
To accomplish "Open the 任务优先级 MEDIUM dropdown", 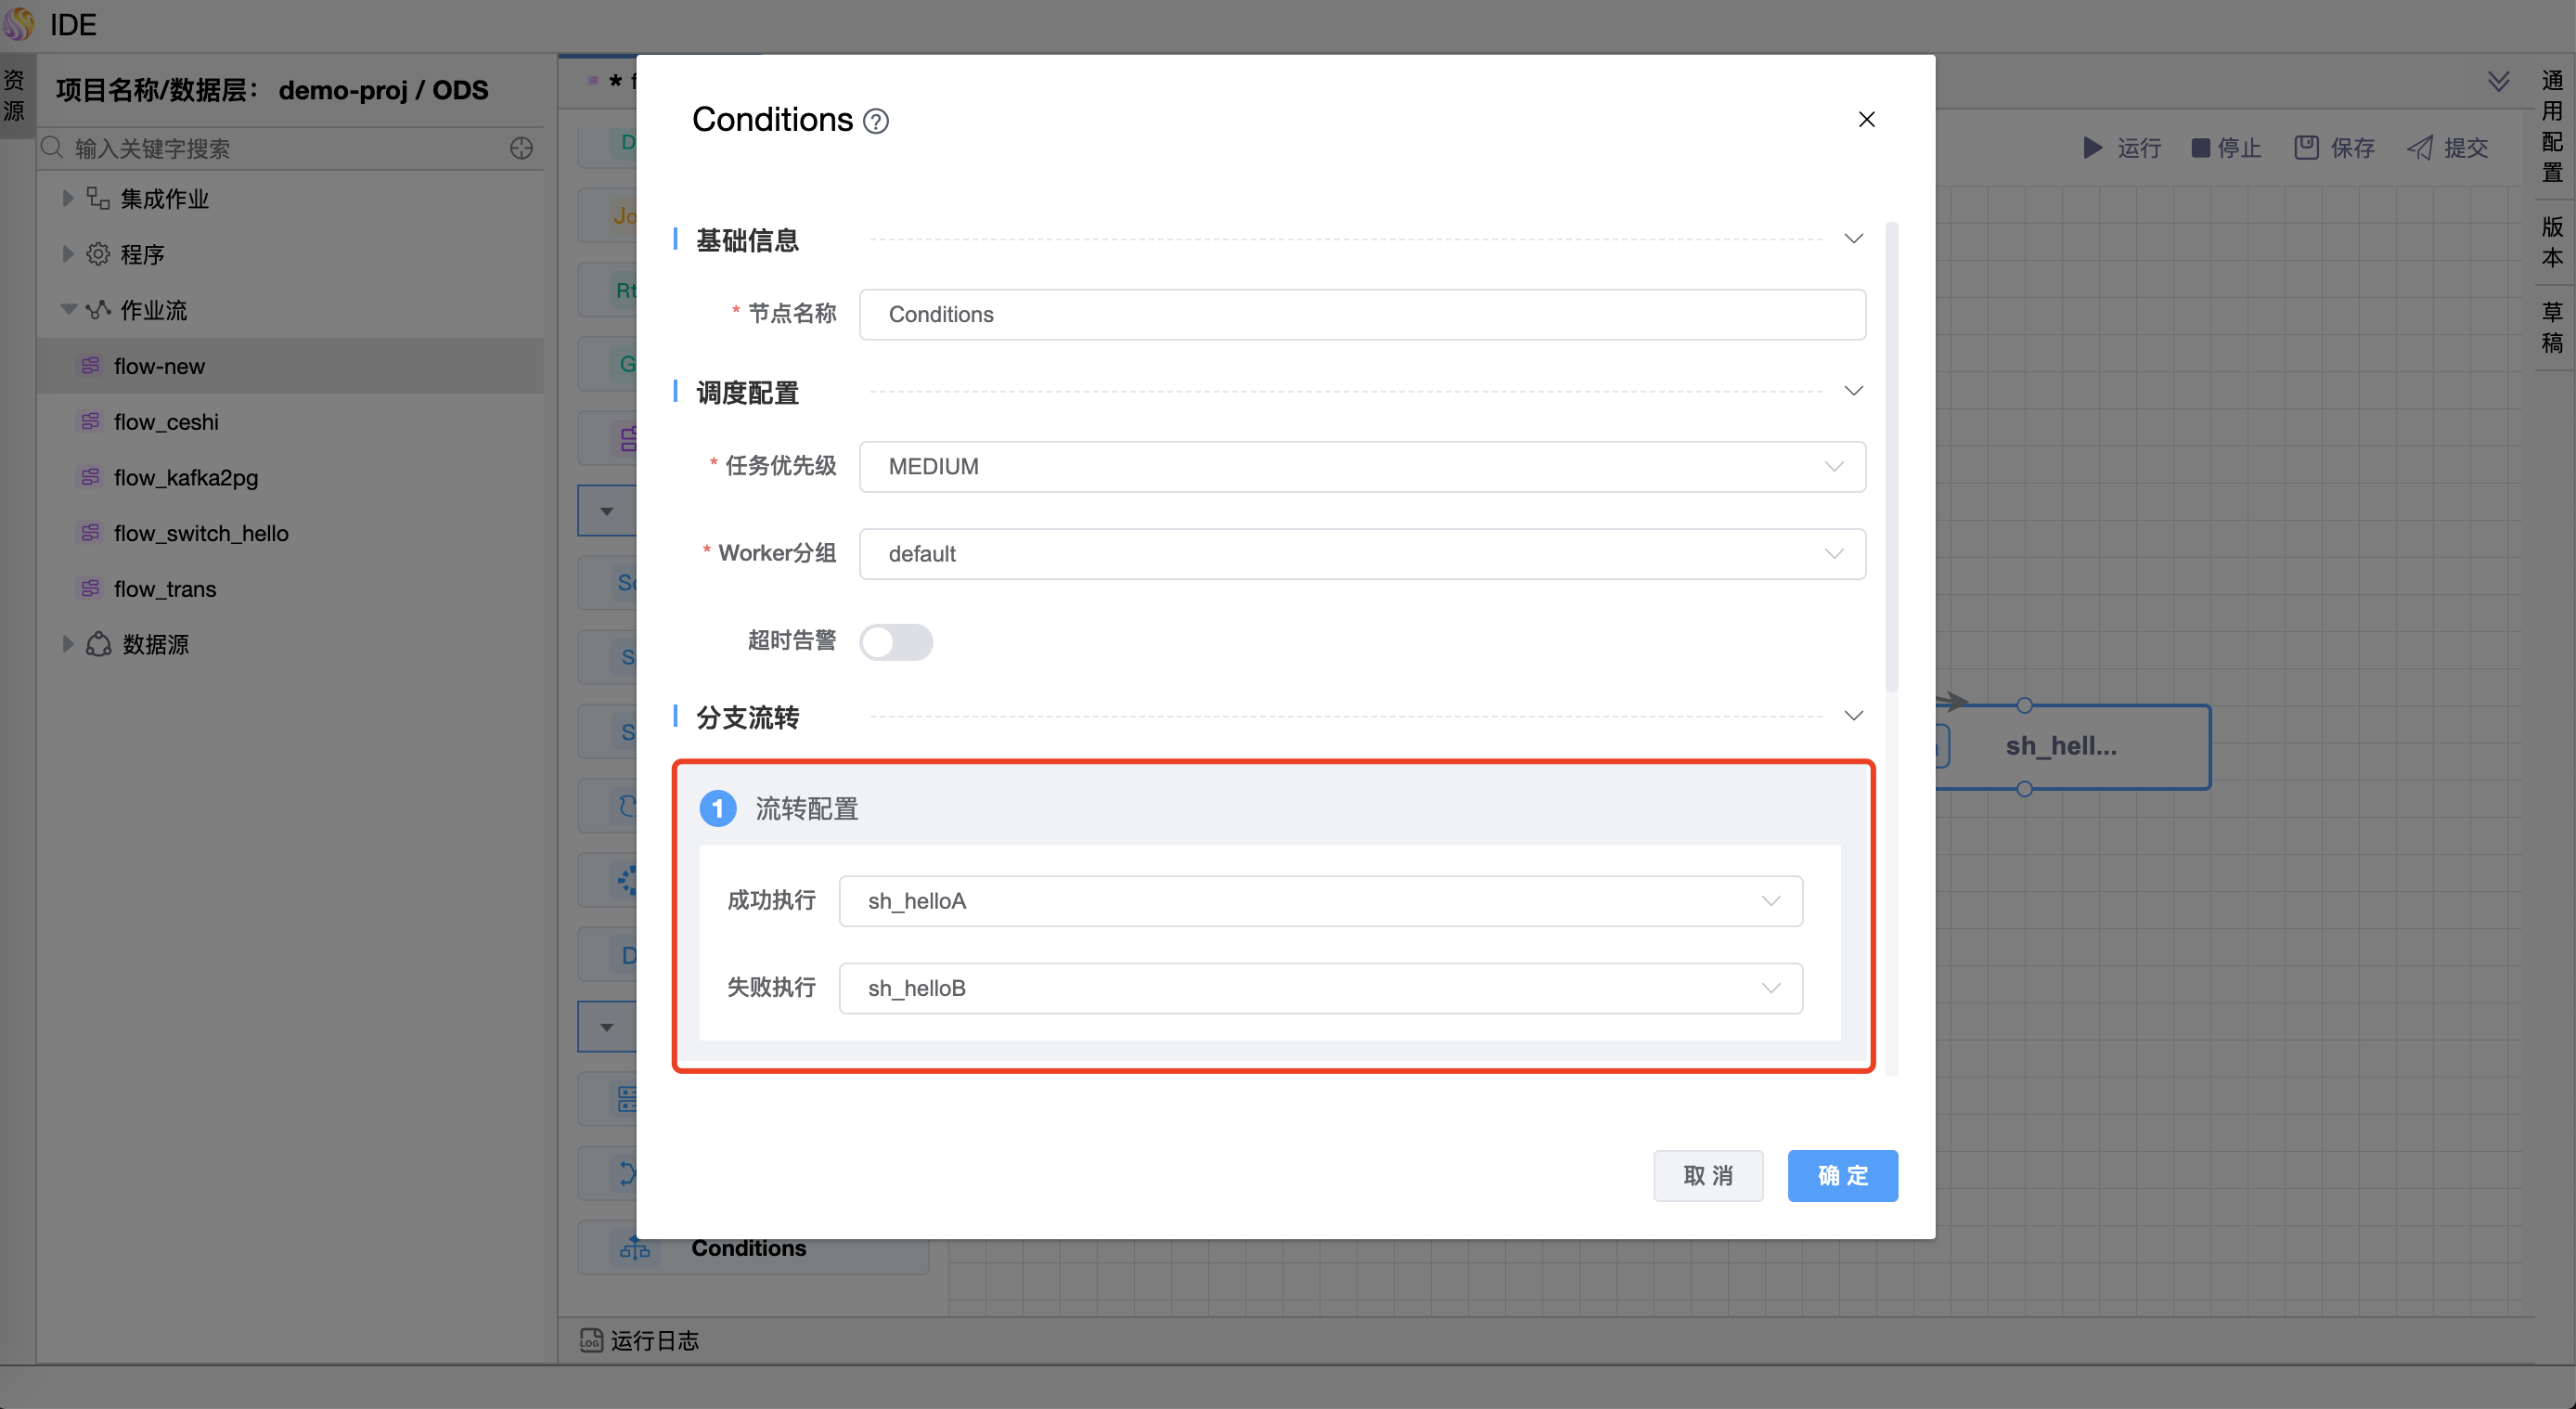I will tap(1361, 466).
